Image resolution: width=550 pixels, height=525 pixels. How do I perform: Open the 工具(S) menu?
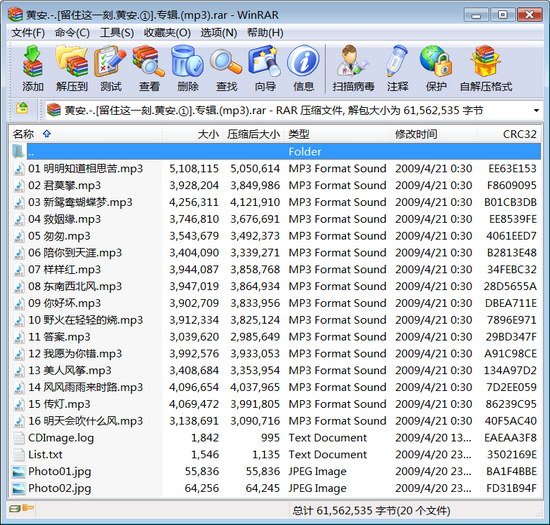pos(117,33)
